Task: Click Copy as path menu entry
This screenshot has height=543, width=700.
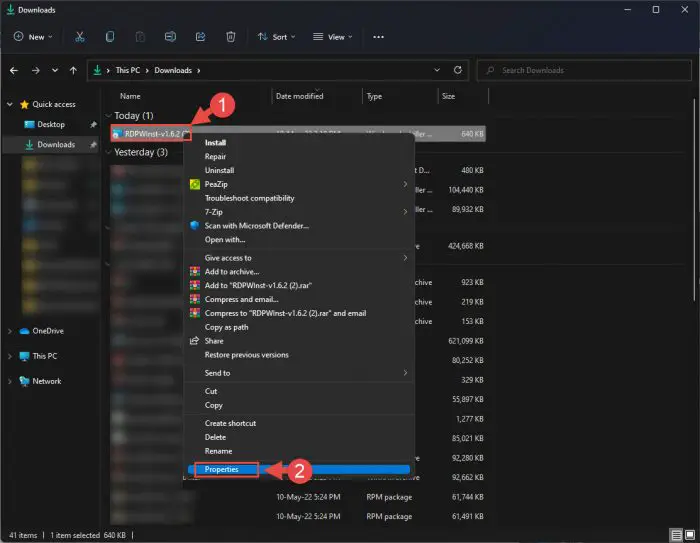Action: pos(227,327)
